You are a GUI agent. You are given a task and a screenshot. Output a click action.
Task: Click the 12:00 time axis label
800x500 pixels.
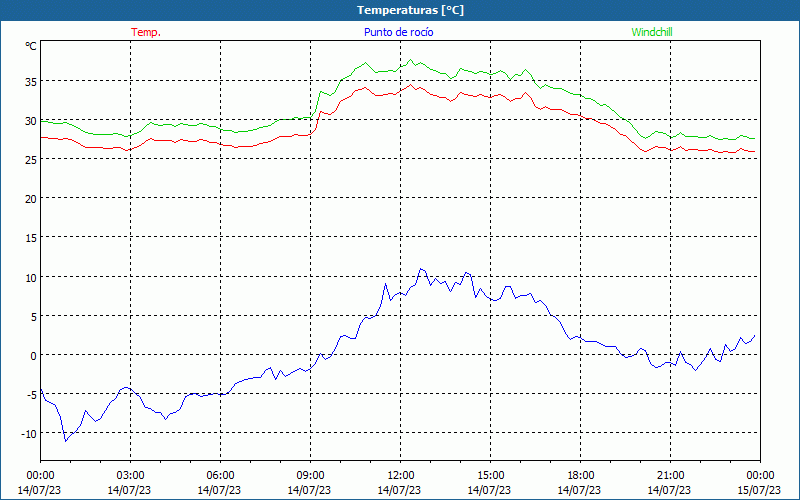401,476
